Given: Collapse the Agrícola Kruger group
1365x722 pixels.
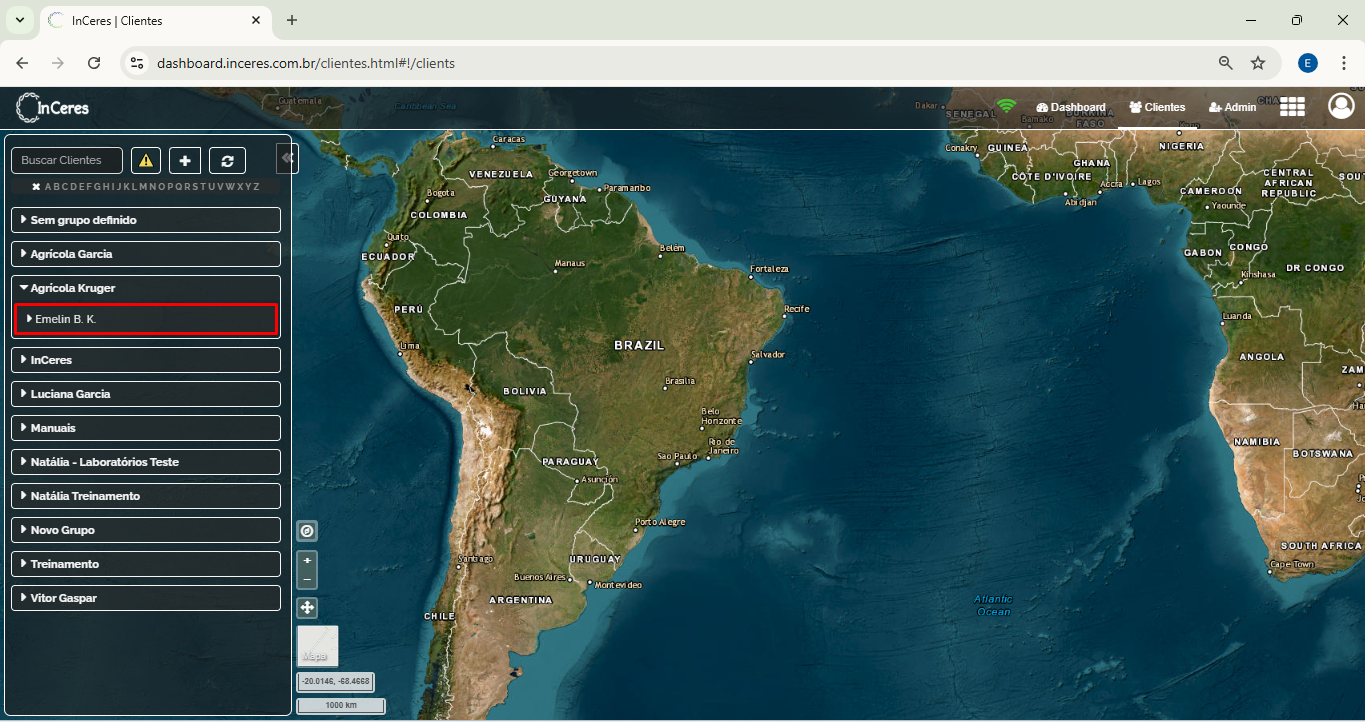Looking at the screenshot, I should click(x=146, y=288).
